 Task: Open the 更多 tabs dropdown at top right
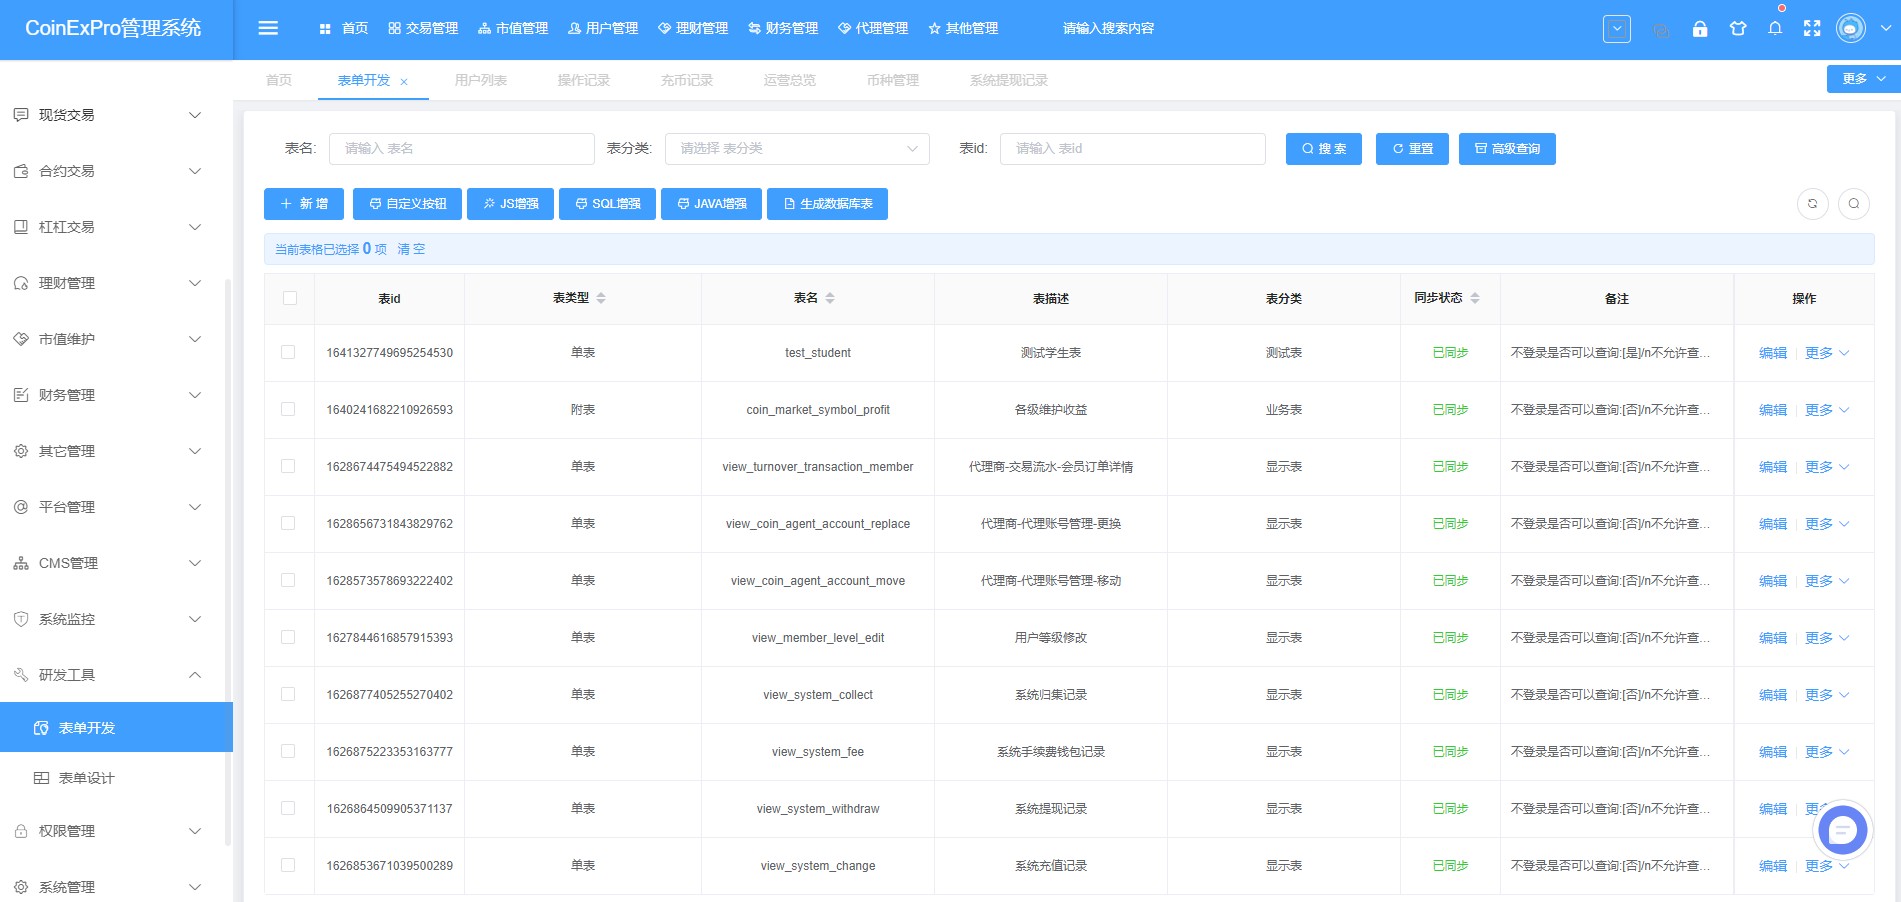(x=1863, y=79)
